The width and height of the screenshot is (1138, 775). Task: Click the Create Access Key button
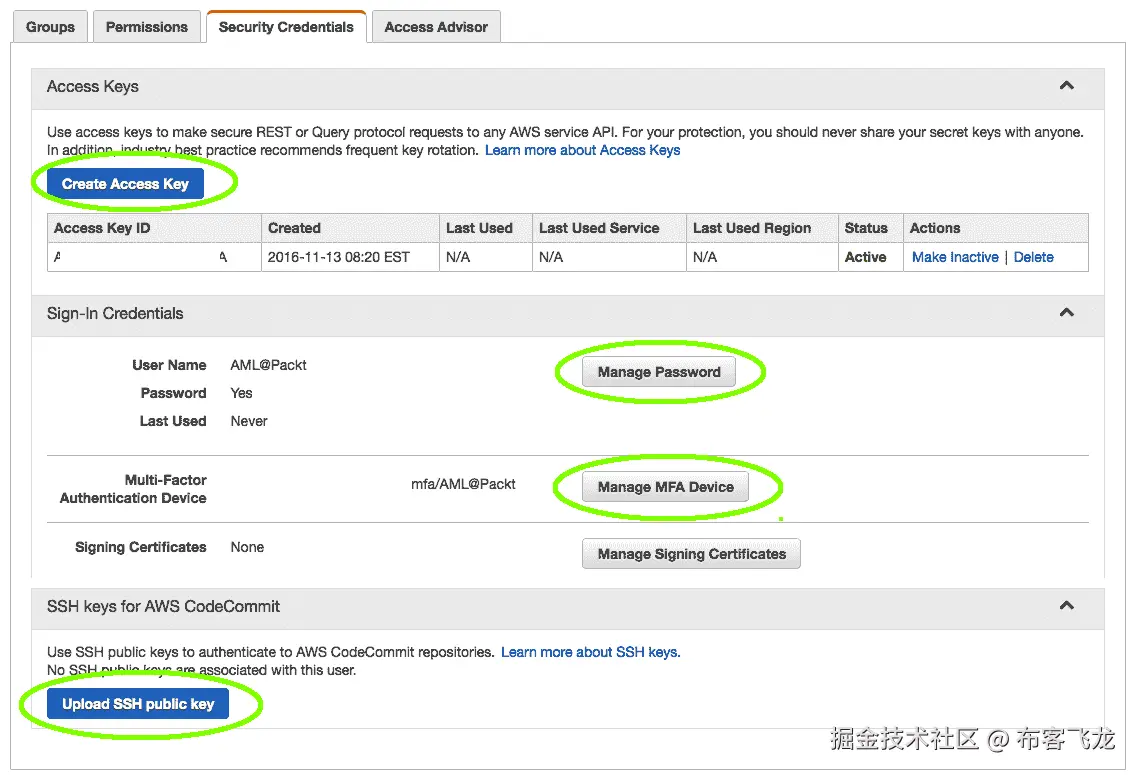(126, 184)
